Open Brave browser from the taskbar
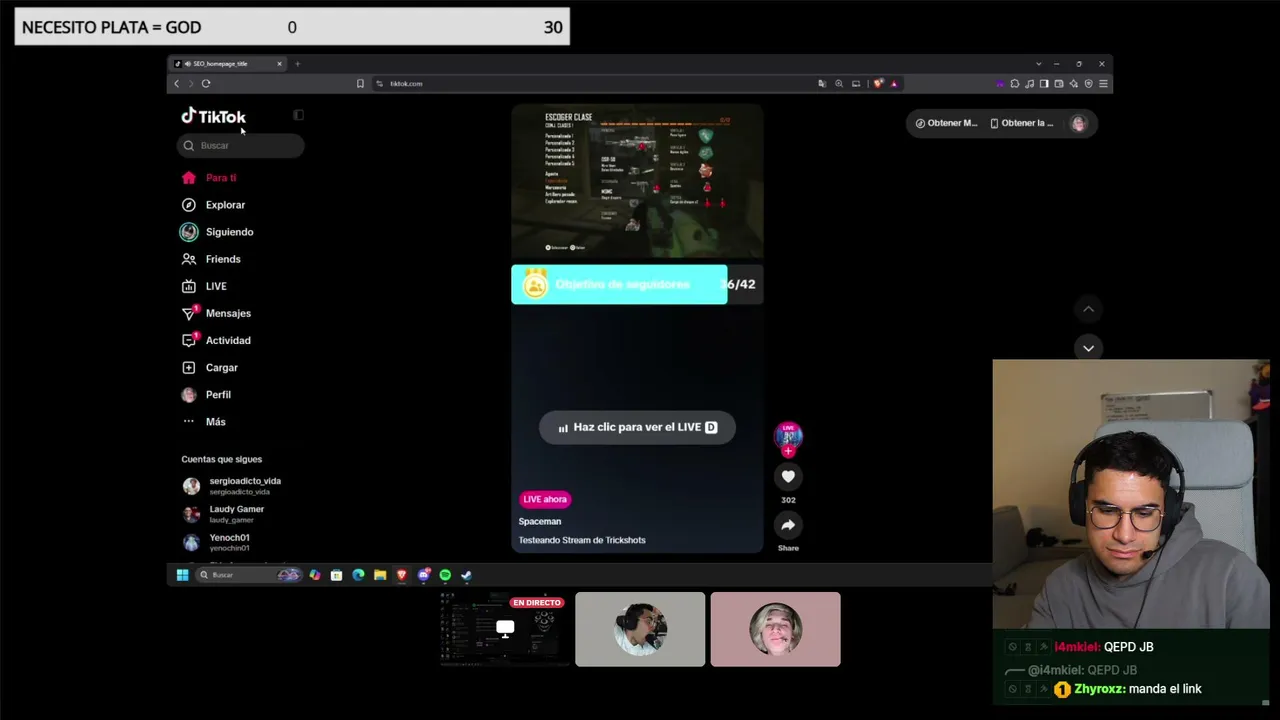The height and width of the screenshot is (720, 1280). pyautogui.click(x=402, y=575)
